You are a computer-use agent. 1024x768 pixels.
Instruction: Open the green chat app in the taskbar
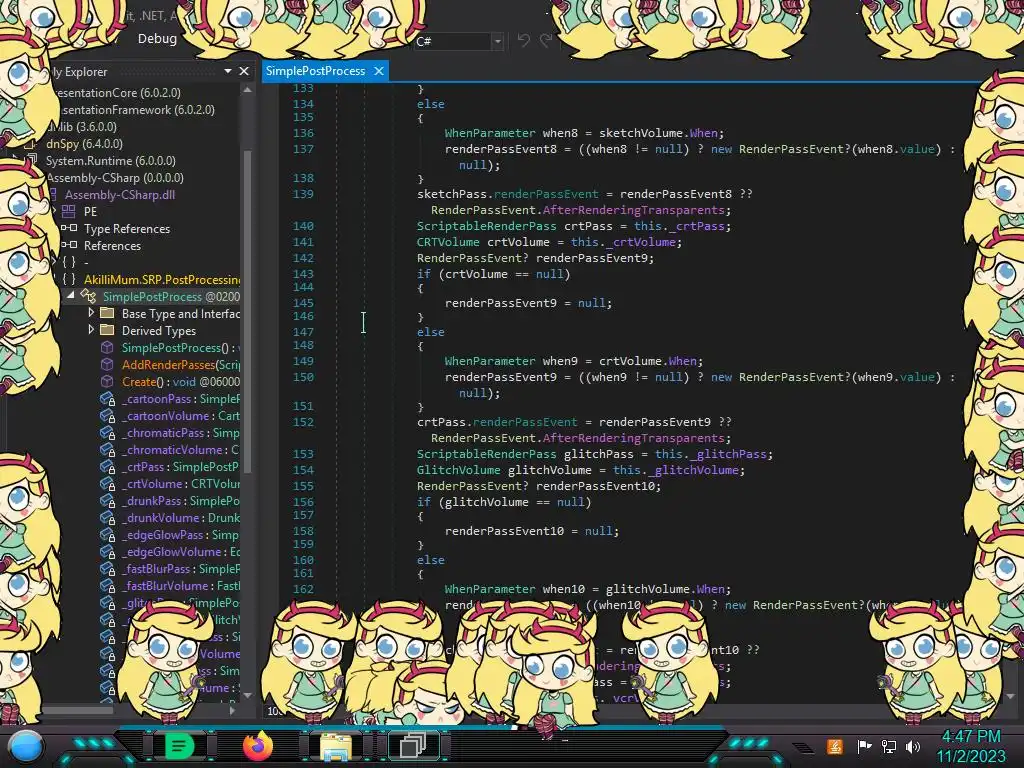point(179,746)
